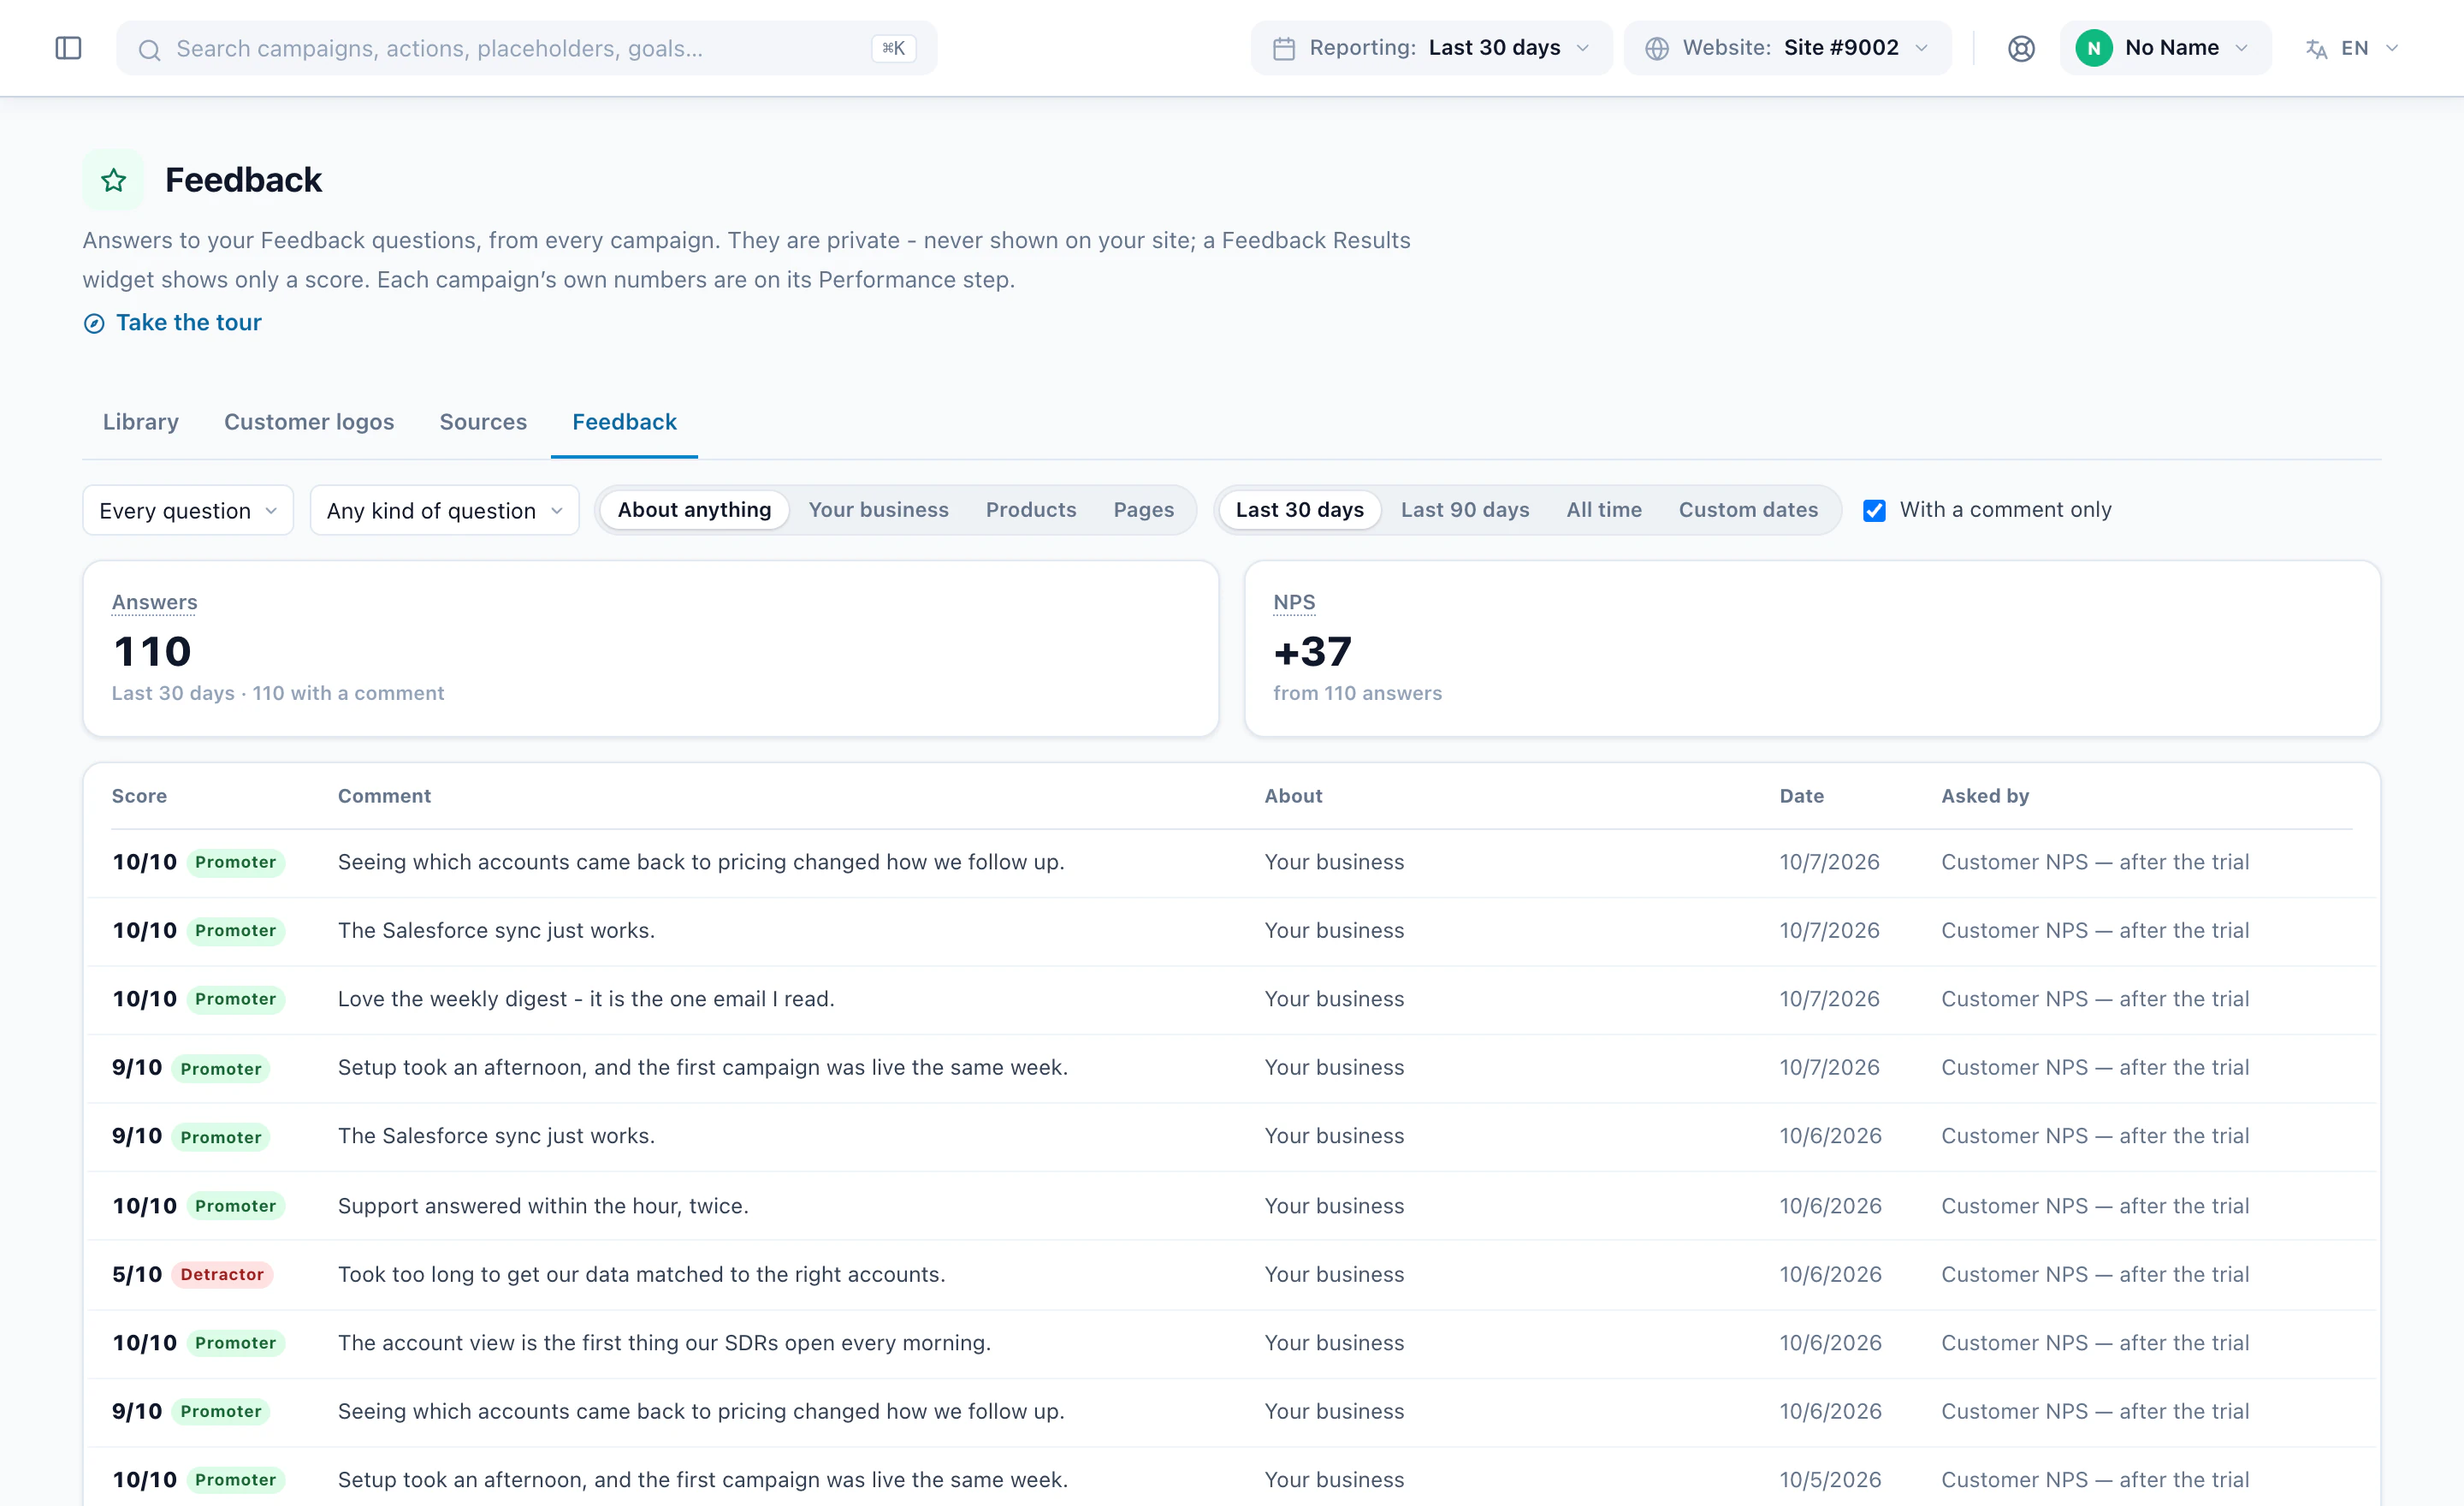Select 'Your business' filter
Viewport: 2464px width, 1506px height.
click(x=878, y=510)
